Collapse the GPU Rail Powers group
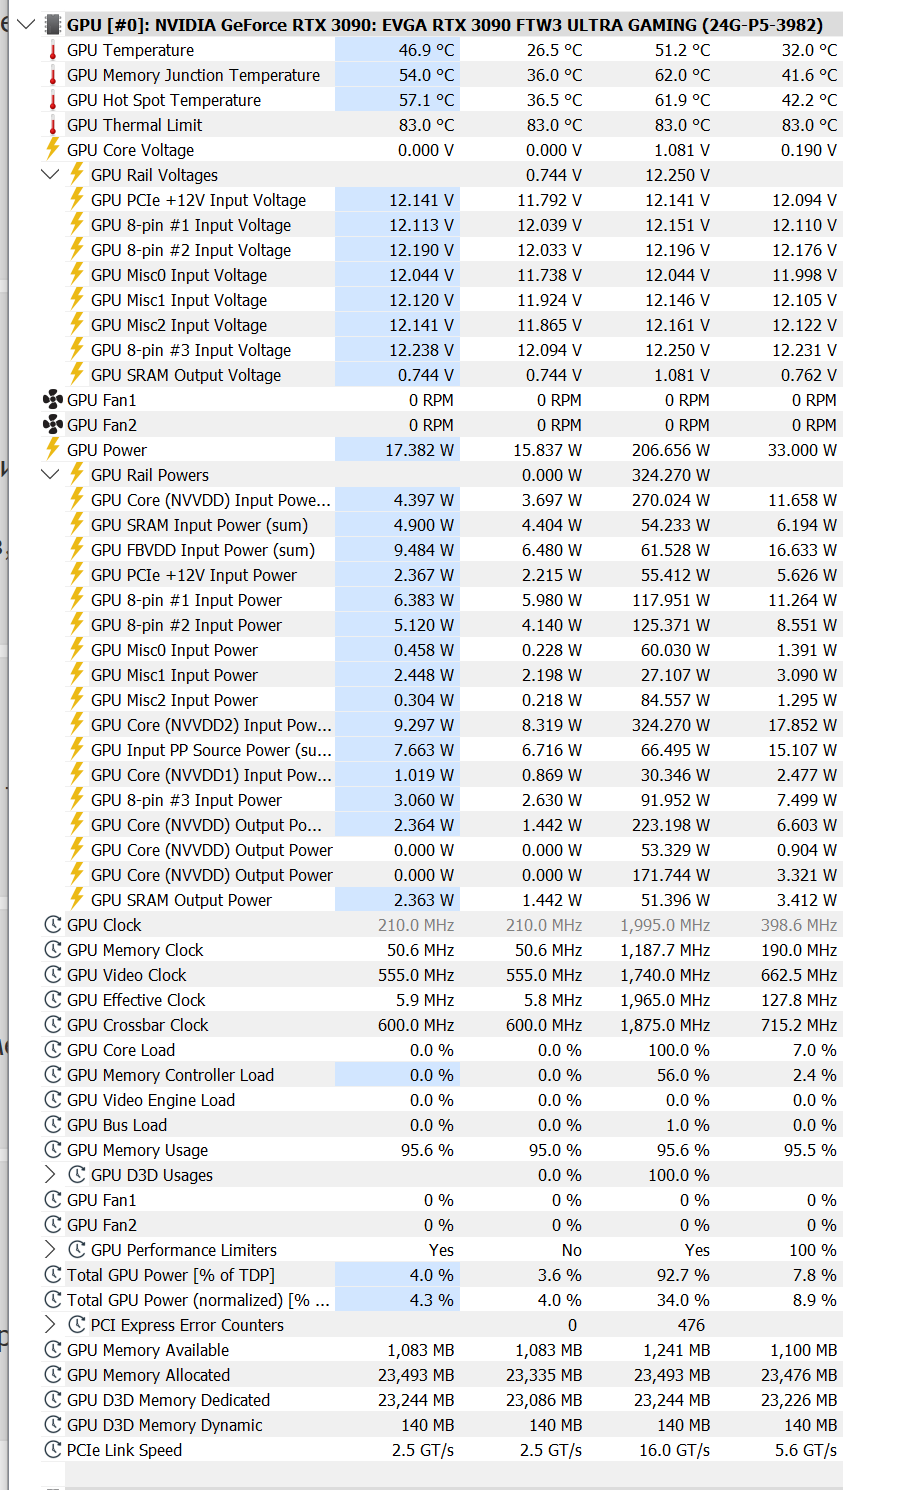 coord(50,474)
